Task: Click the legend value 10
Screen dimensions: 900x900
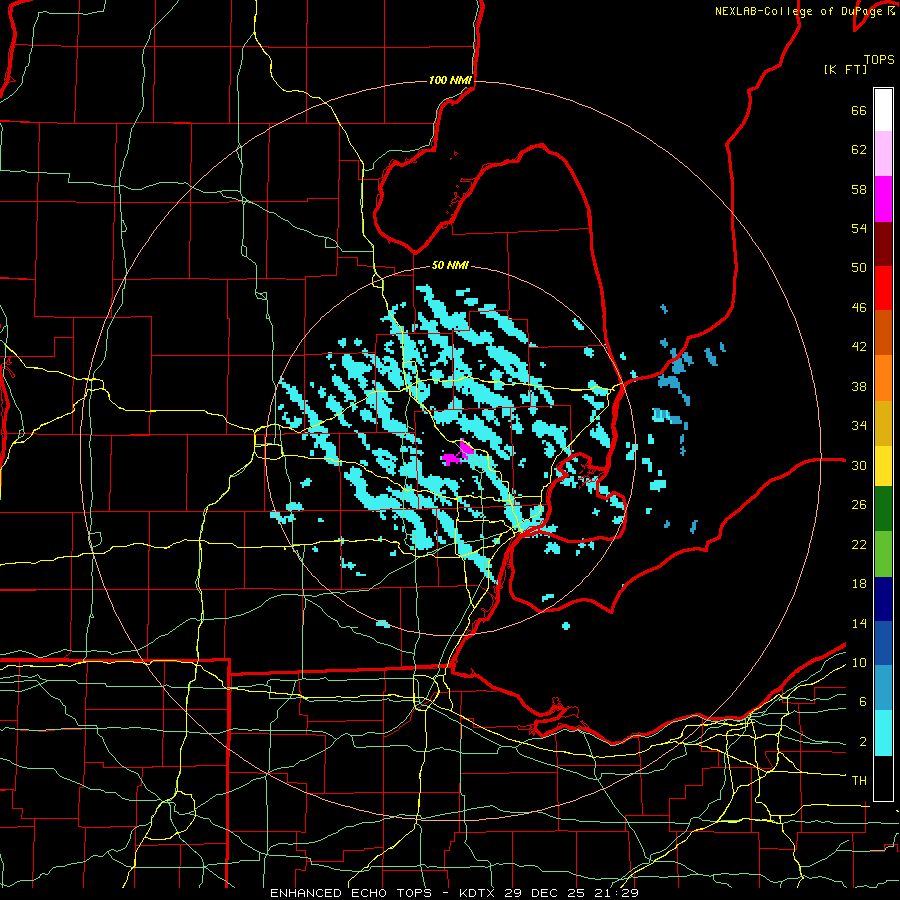Action: (x=859, y=662)
